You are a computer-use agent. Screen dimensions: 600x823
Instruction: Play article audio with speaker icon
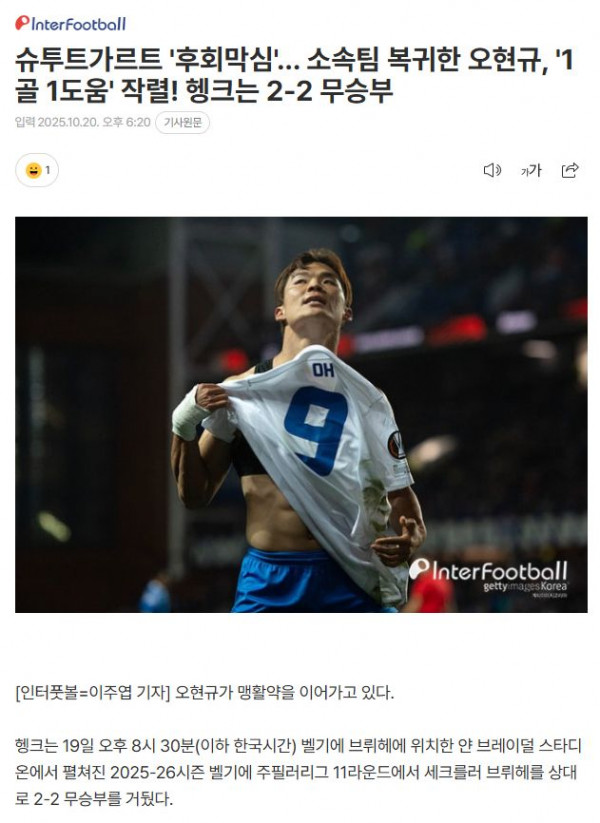pos(492,170)
